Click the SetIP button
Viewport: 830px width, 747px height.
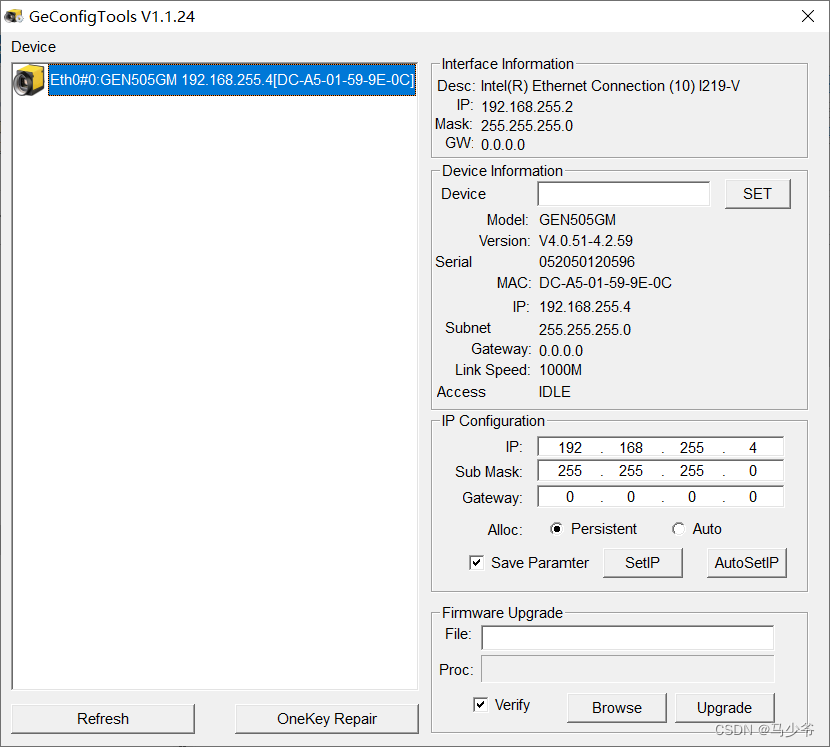coord(642,562)
